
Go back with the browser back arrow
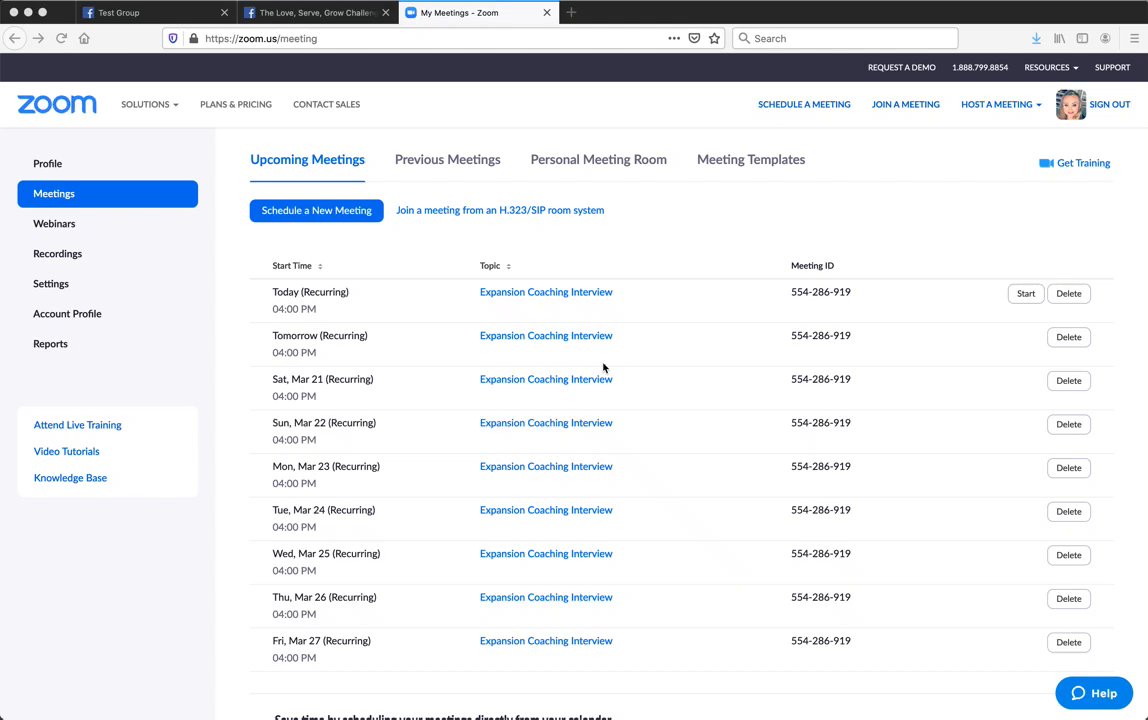15,38
